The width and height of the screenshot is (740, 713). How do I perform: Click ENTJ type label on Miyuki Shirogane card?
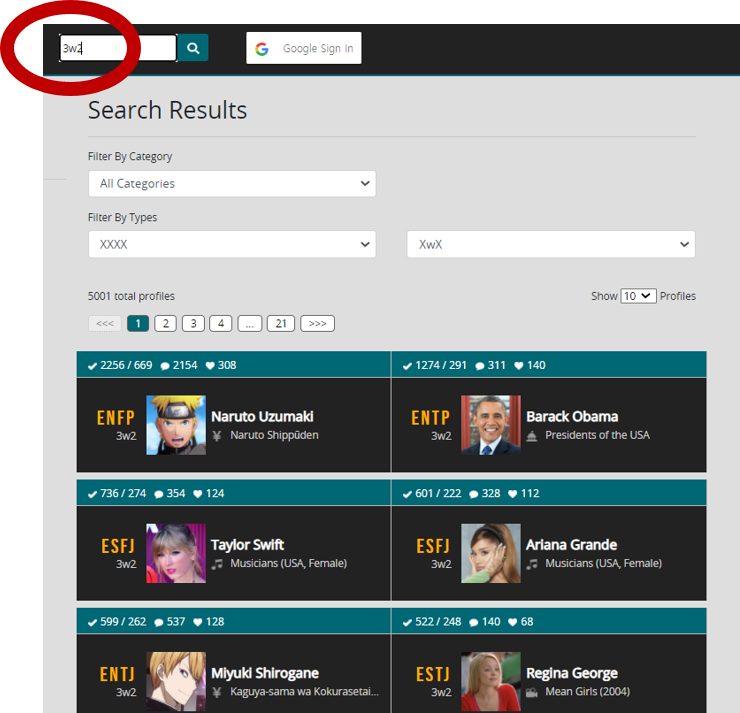pyautogui.click(x=117, y=674)
